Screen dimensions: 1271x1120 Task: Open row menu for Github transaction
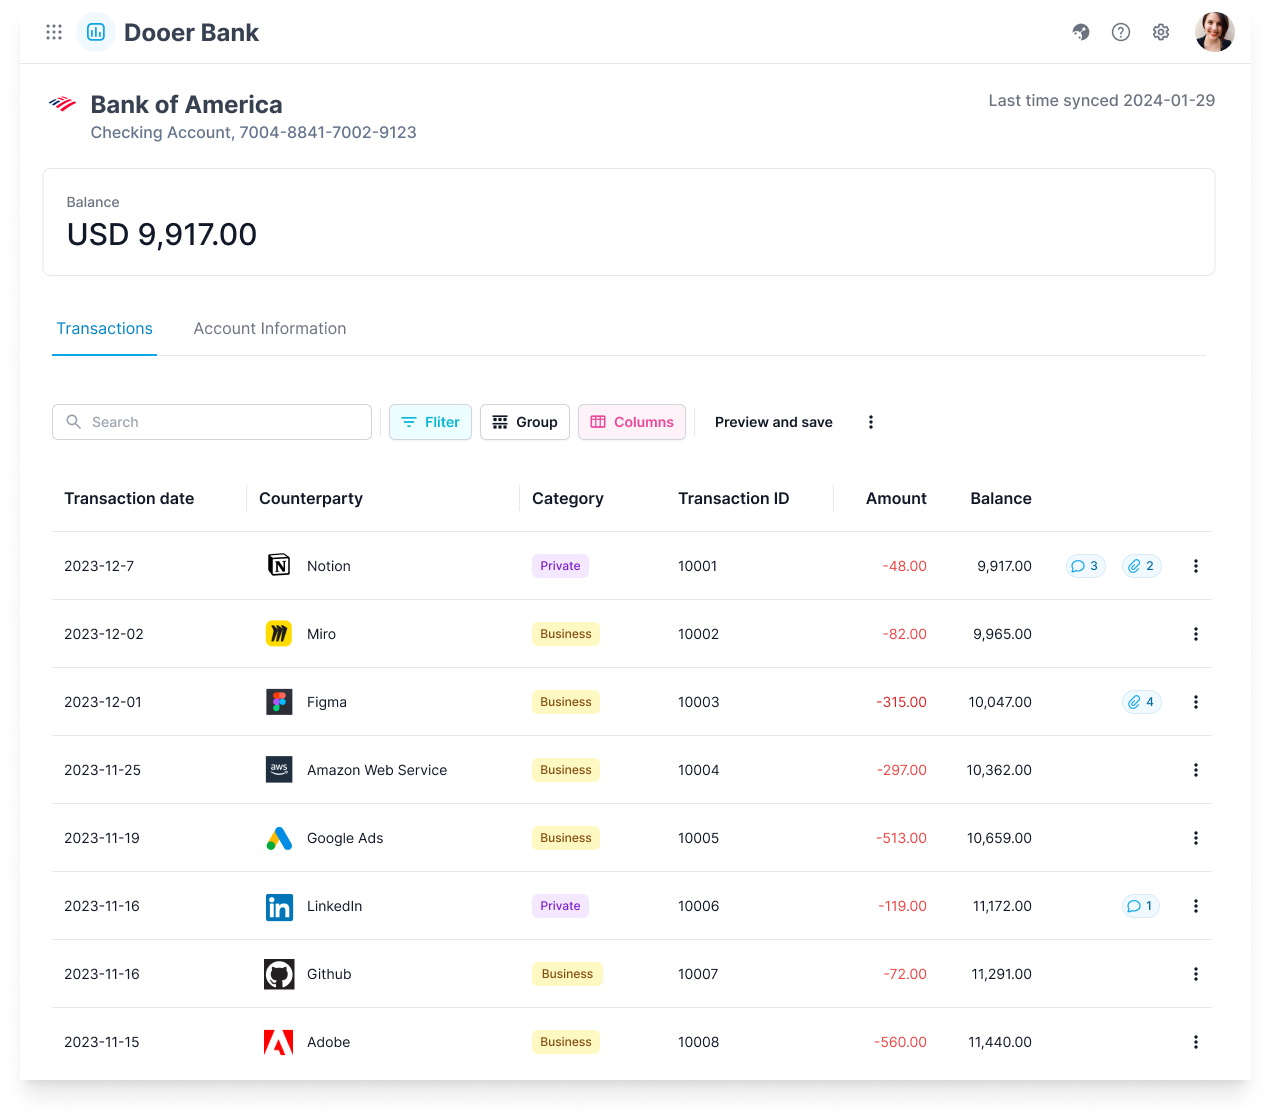click(1196, 974)
